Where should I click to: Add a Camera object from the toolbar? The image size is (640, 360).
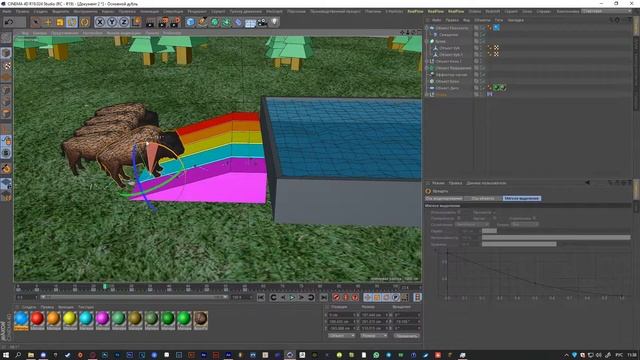point(262,22)
